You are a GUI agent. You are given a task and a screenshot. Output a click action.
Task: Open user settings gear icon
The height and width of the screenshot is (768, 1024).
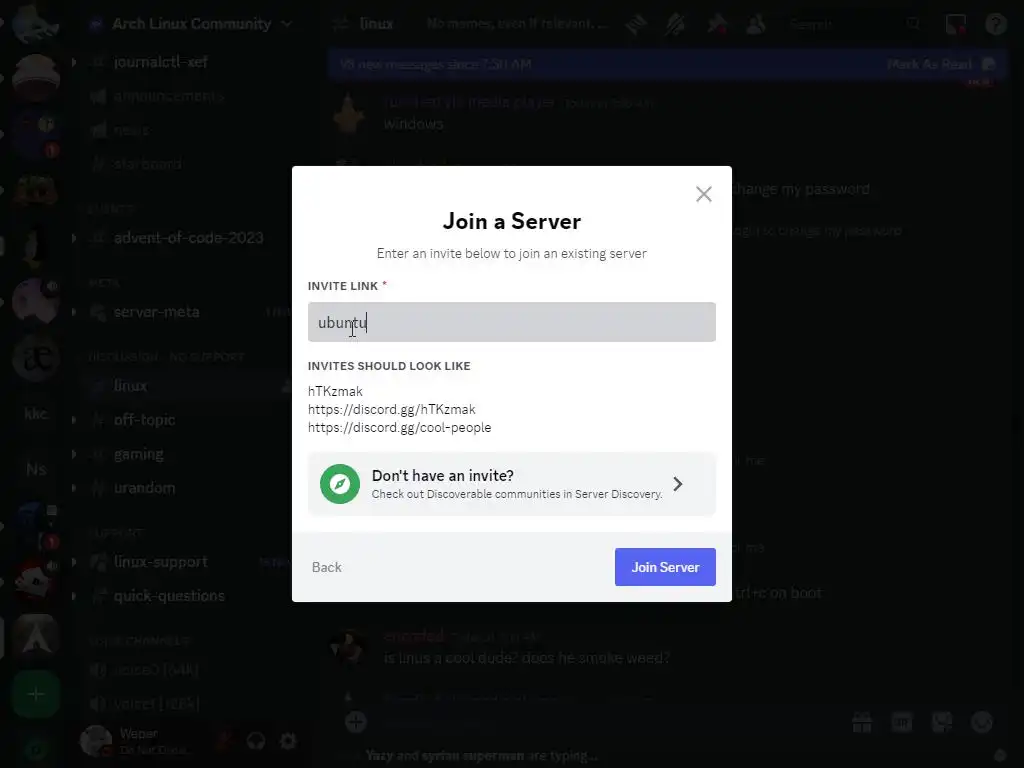288,741
